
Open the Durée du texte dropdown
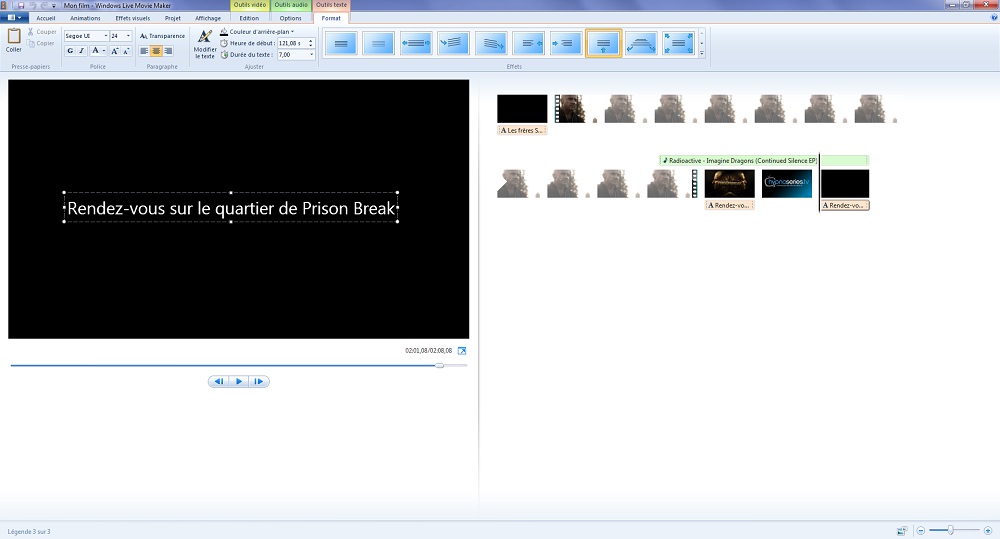(311, 55)
